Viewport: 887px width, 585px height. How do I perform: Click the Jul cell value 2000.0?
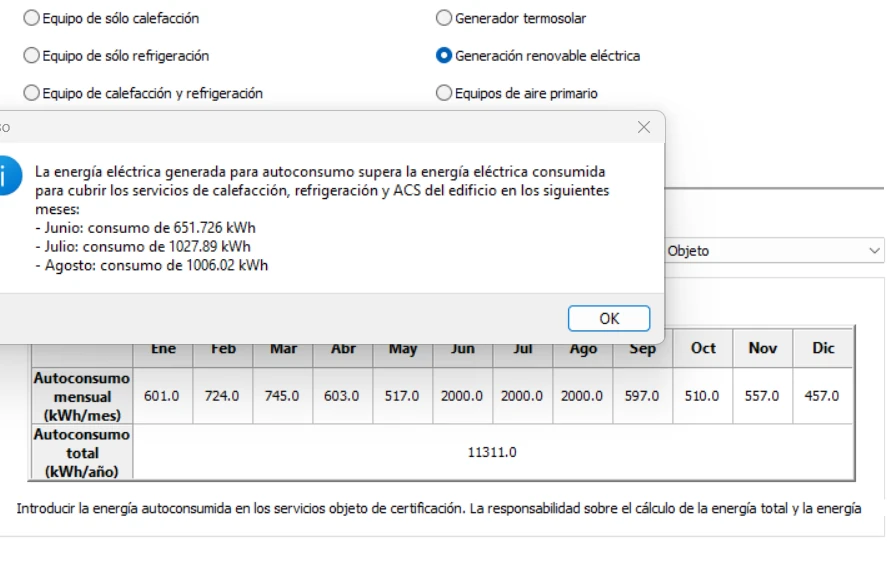(x=522, y=396)
